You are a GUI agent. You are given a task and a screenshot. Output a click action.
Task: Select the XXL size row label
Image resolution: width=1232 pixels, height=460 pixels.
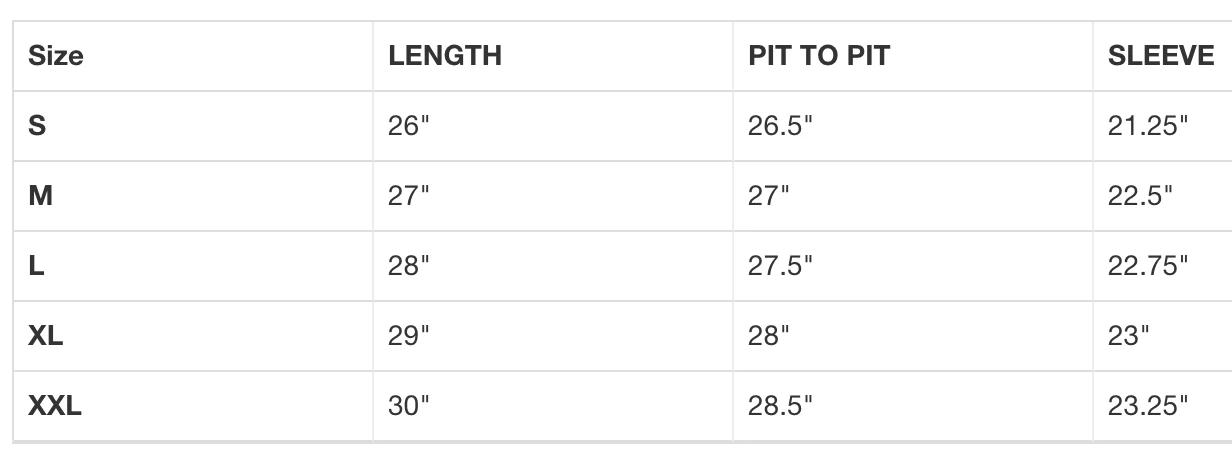(x=54, y=407)
